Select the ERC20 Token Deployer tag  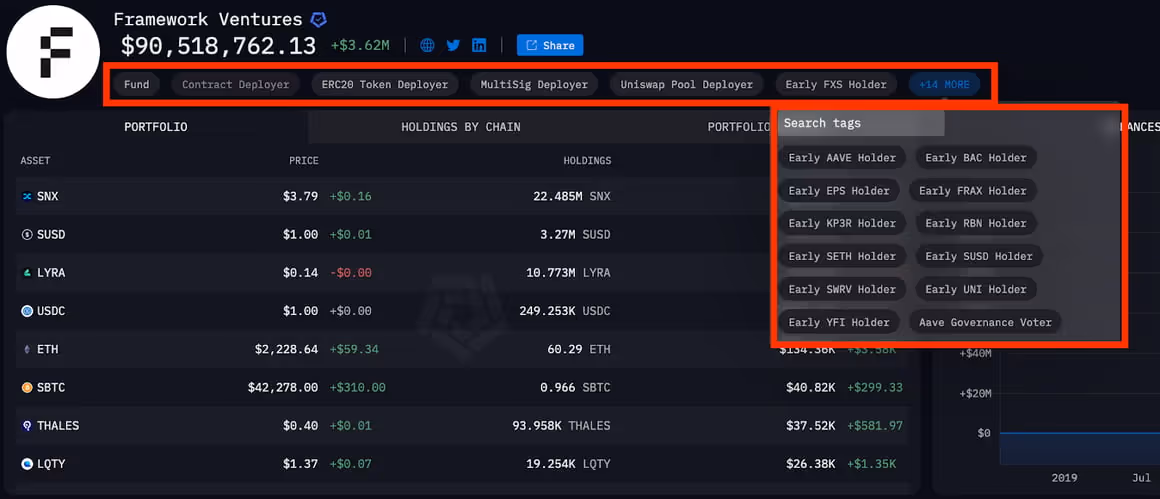(385, 84)
